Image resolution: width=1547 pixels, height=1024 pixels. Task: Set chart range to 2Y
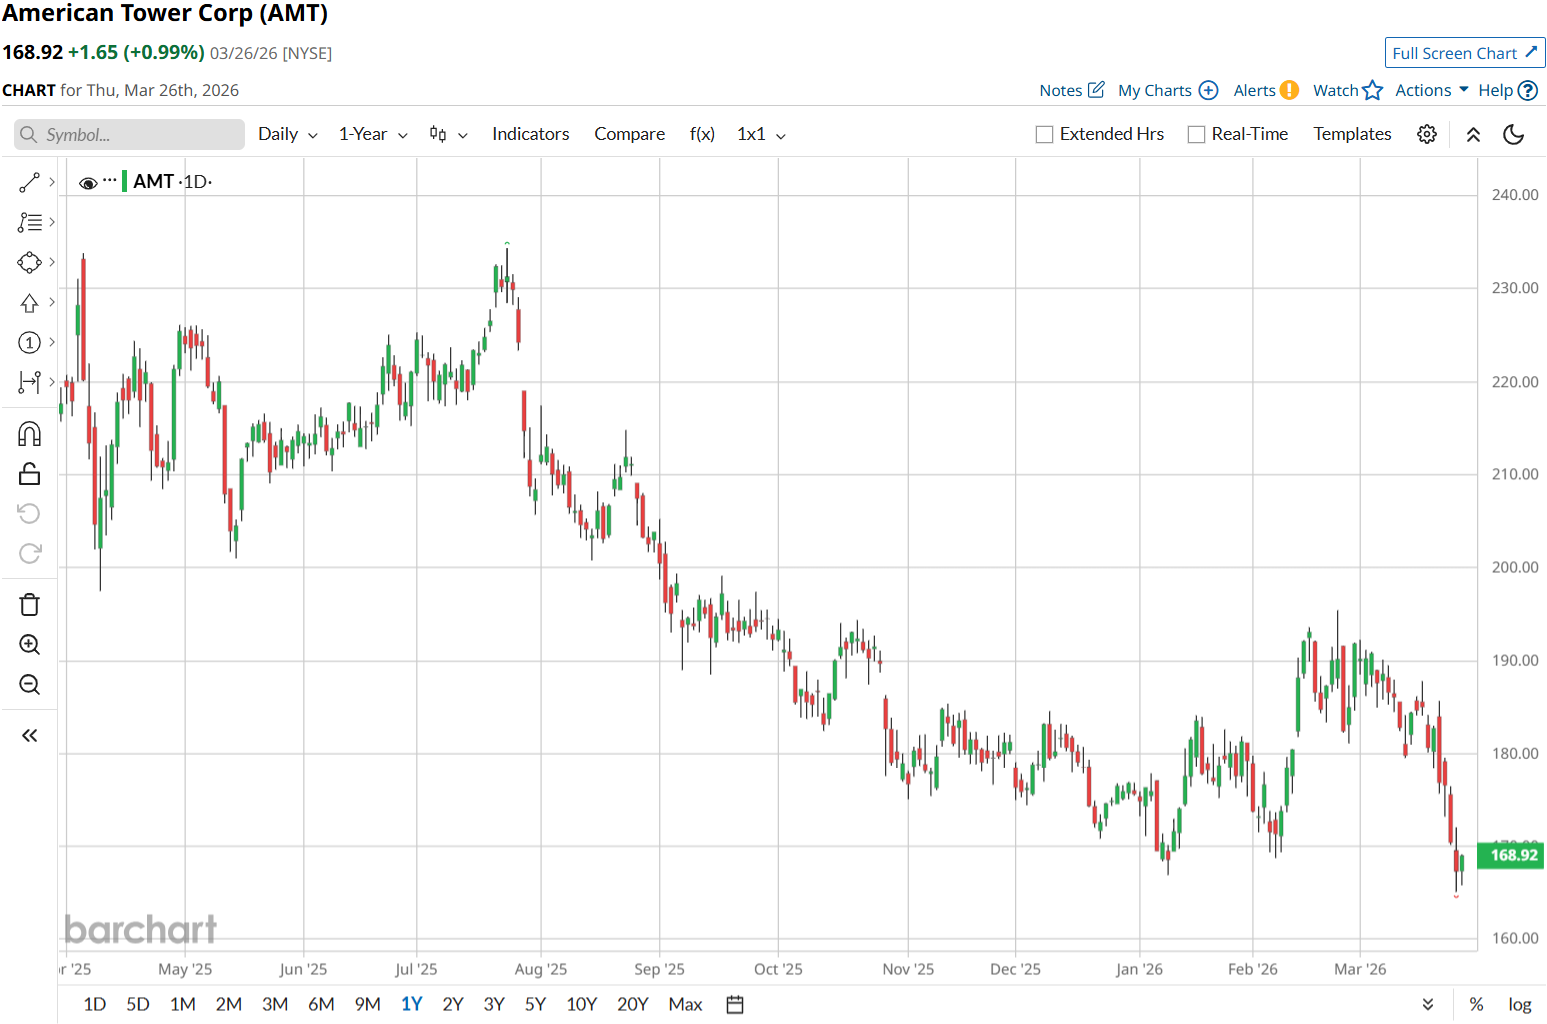(x=453, y=1004)
